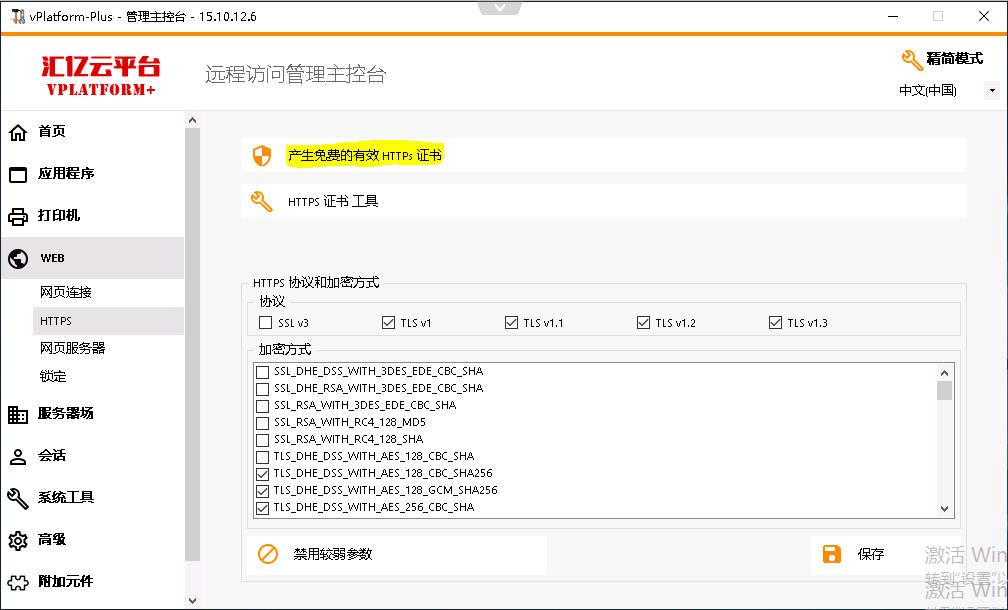Screen dimensions: 1008x610
Task: Select the wrench icon beside 系统工具
Action: pos(17,498)
